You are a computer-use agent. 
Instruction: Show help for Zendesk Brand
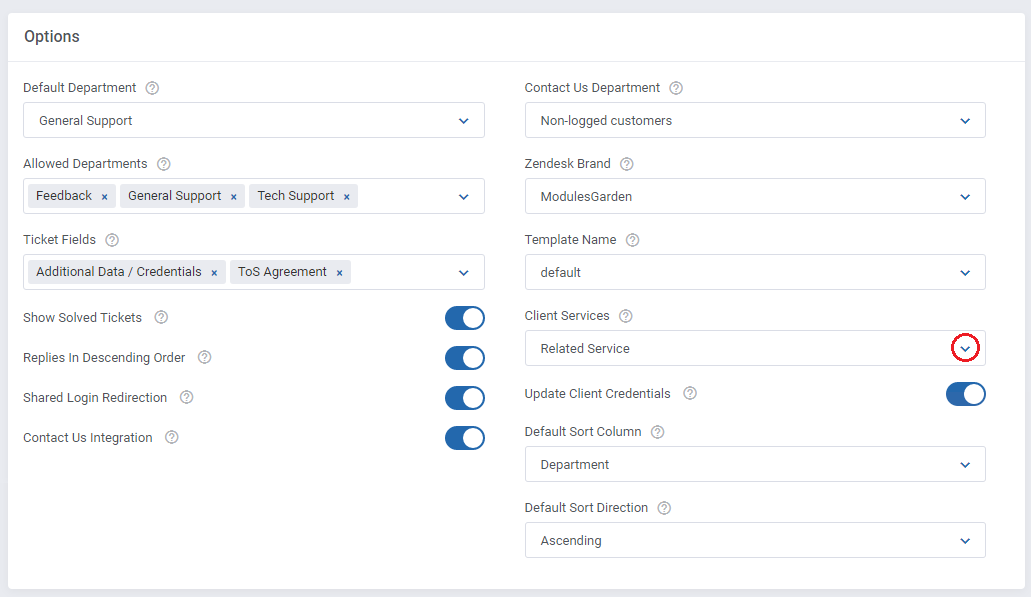click(x=627, y=164)
